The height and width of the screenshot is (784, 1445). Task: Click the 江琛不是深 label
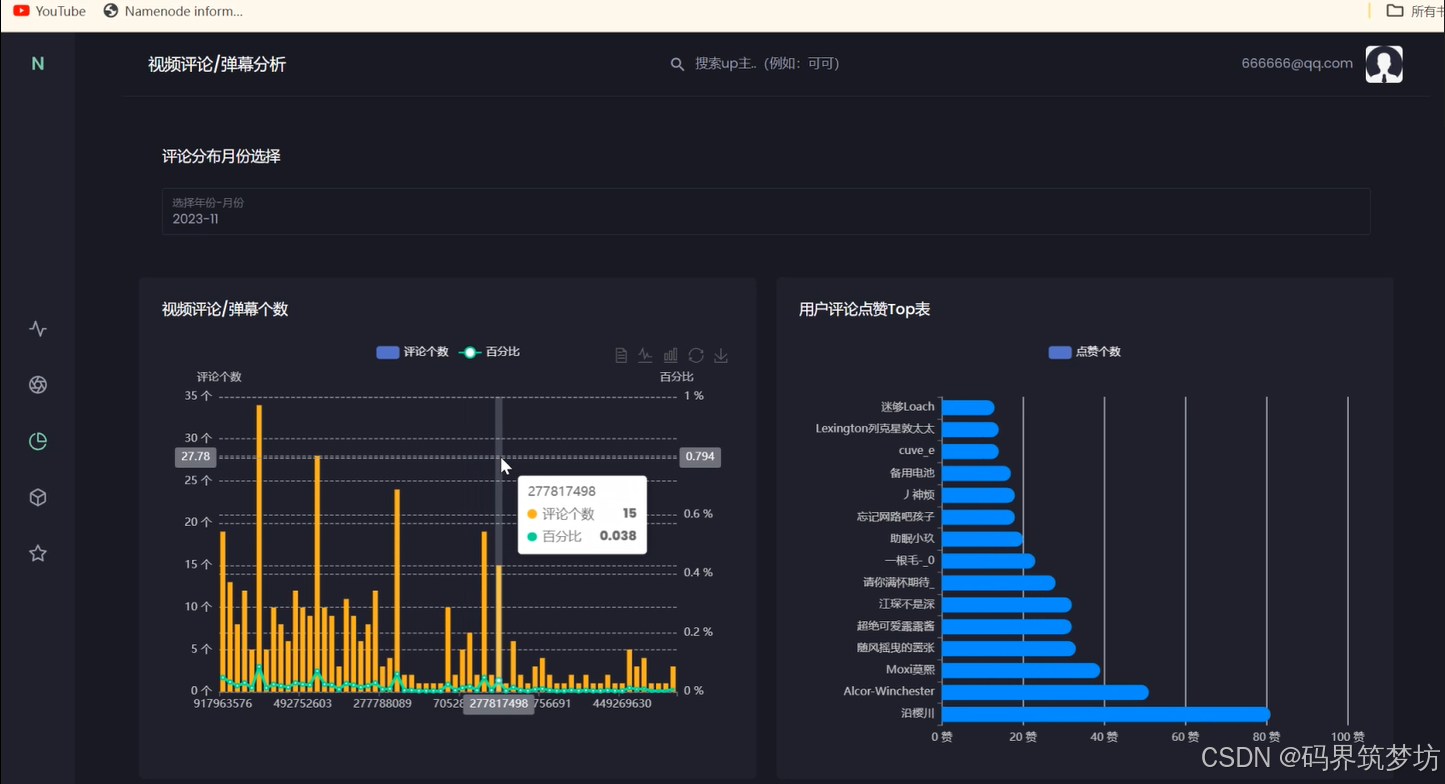(x=907, y=604)
